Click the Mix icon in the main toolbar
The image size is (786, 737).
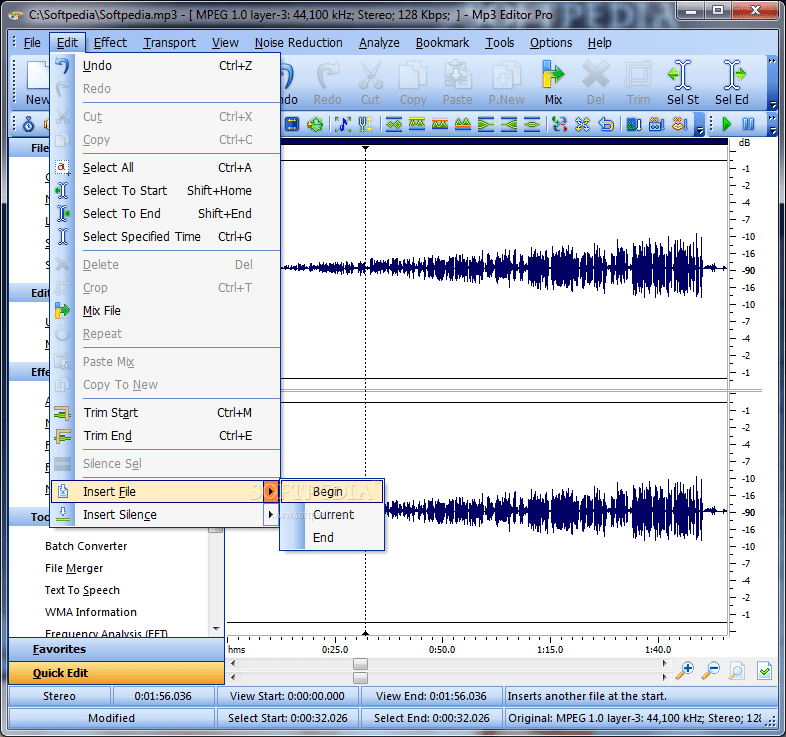(553, 82)
